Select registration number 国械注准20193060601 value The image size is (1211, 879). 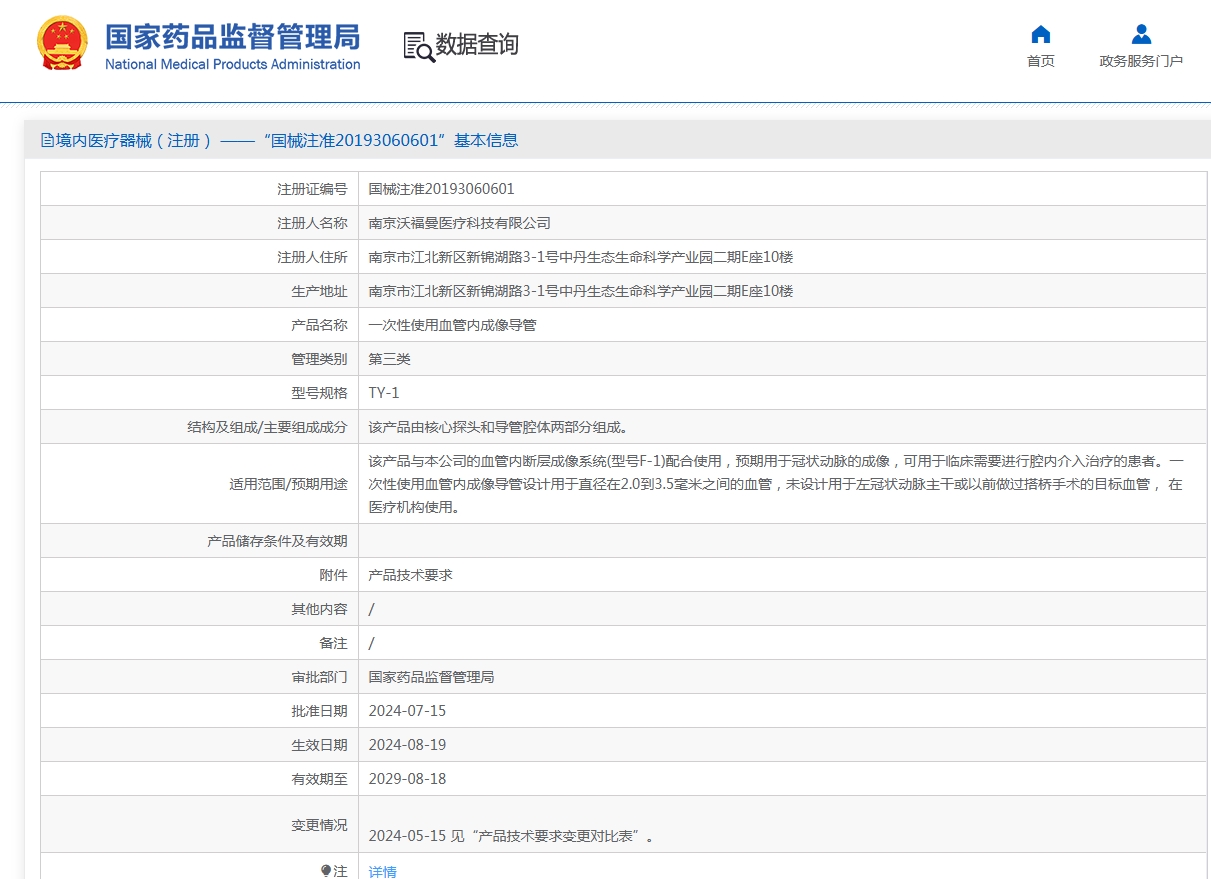point(441,189)
